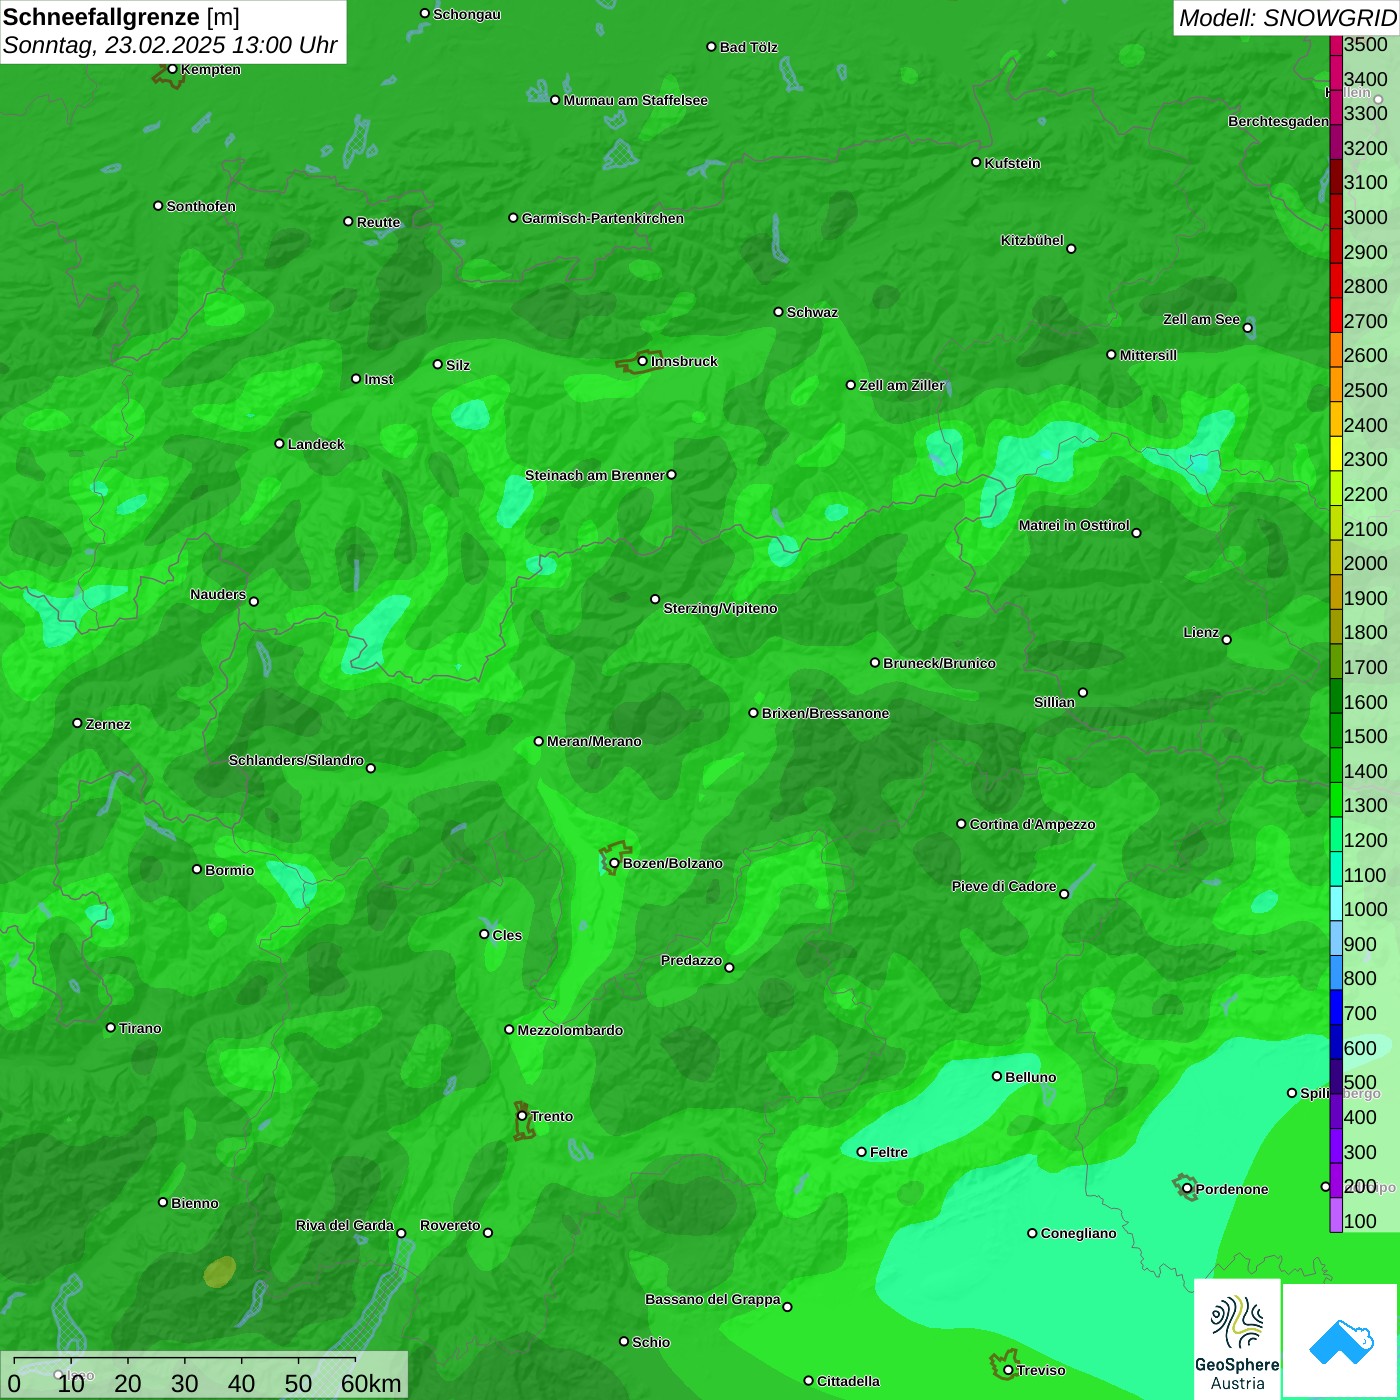This screenshot has height=1400, width=1400.
Task: Click the 'Garmisch-Partenkirchen' label
Action: (603, 218)
